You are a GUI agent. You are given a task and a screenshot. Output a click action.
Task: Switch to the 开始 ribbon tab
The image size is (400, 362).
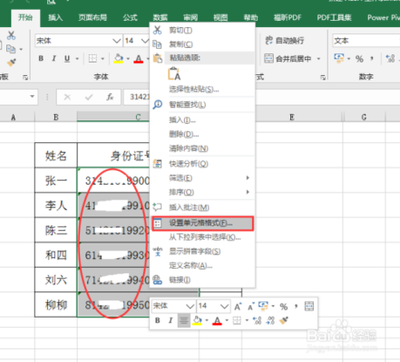(25, 17)
